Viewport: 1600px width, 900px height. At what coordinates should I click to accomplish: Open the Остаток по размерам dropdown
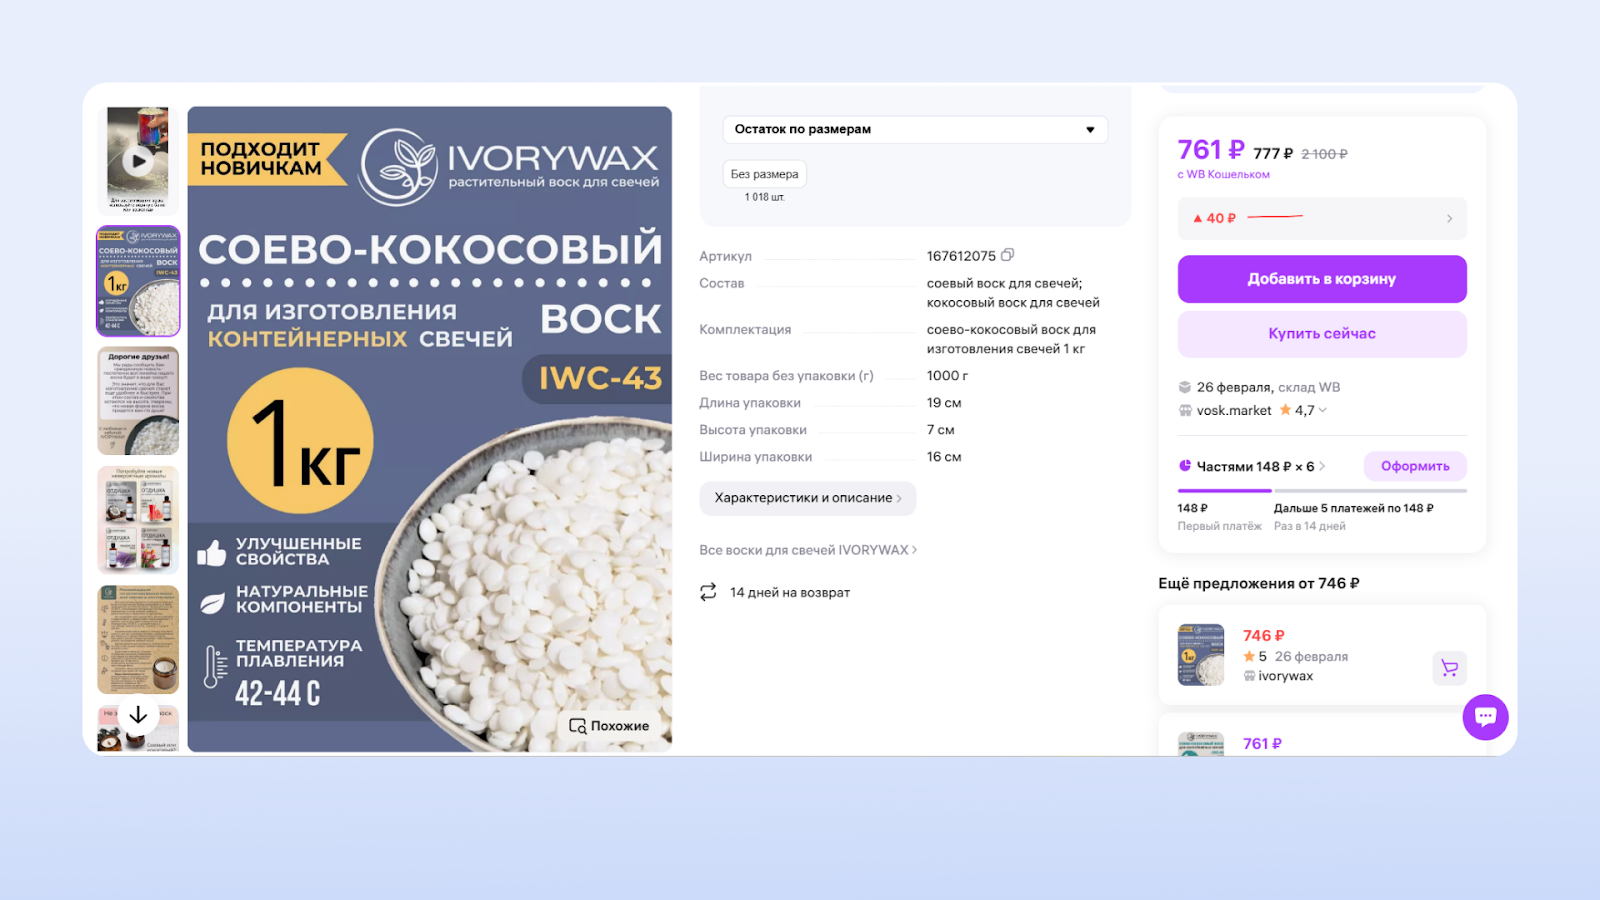[x=915, y=129]
